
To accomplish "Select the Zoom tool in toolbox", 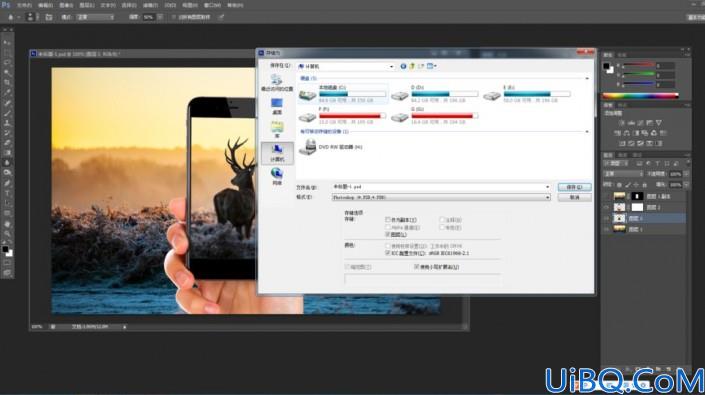I will point(7,234).
